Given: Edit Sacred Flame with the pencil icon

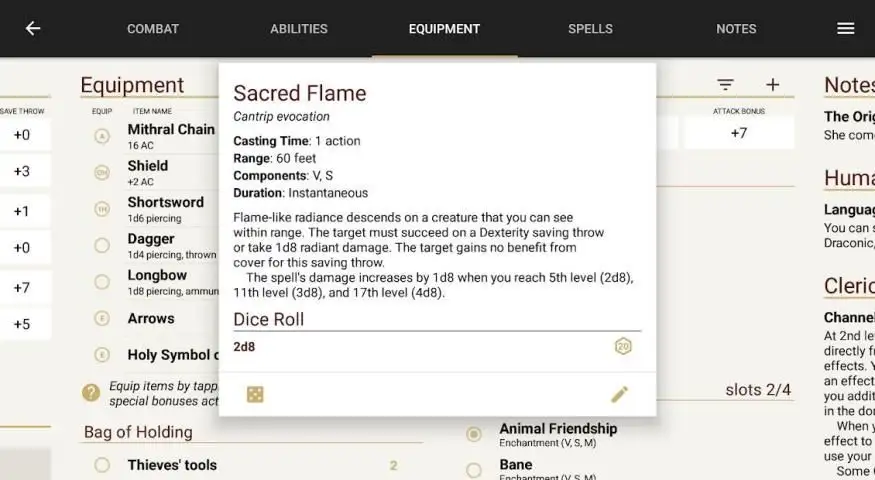Looking at the screenshot, I should (619, 394).
